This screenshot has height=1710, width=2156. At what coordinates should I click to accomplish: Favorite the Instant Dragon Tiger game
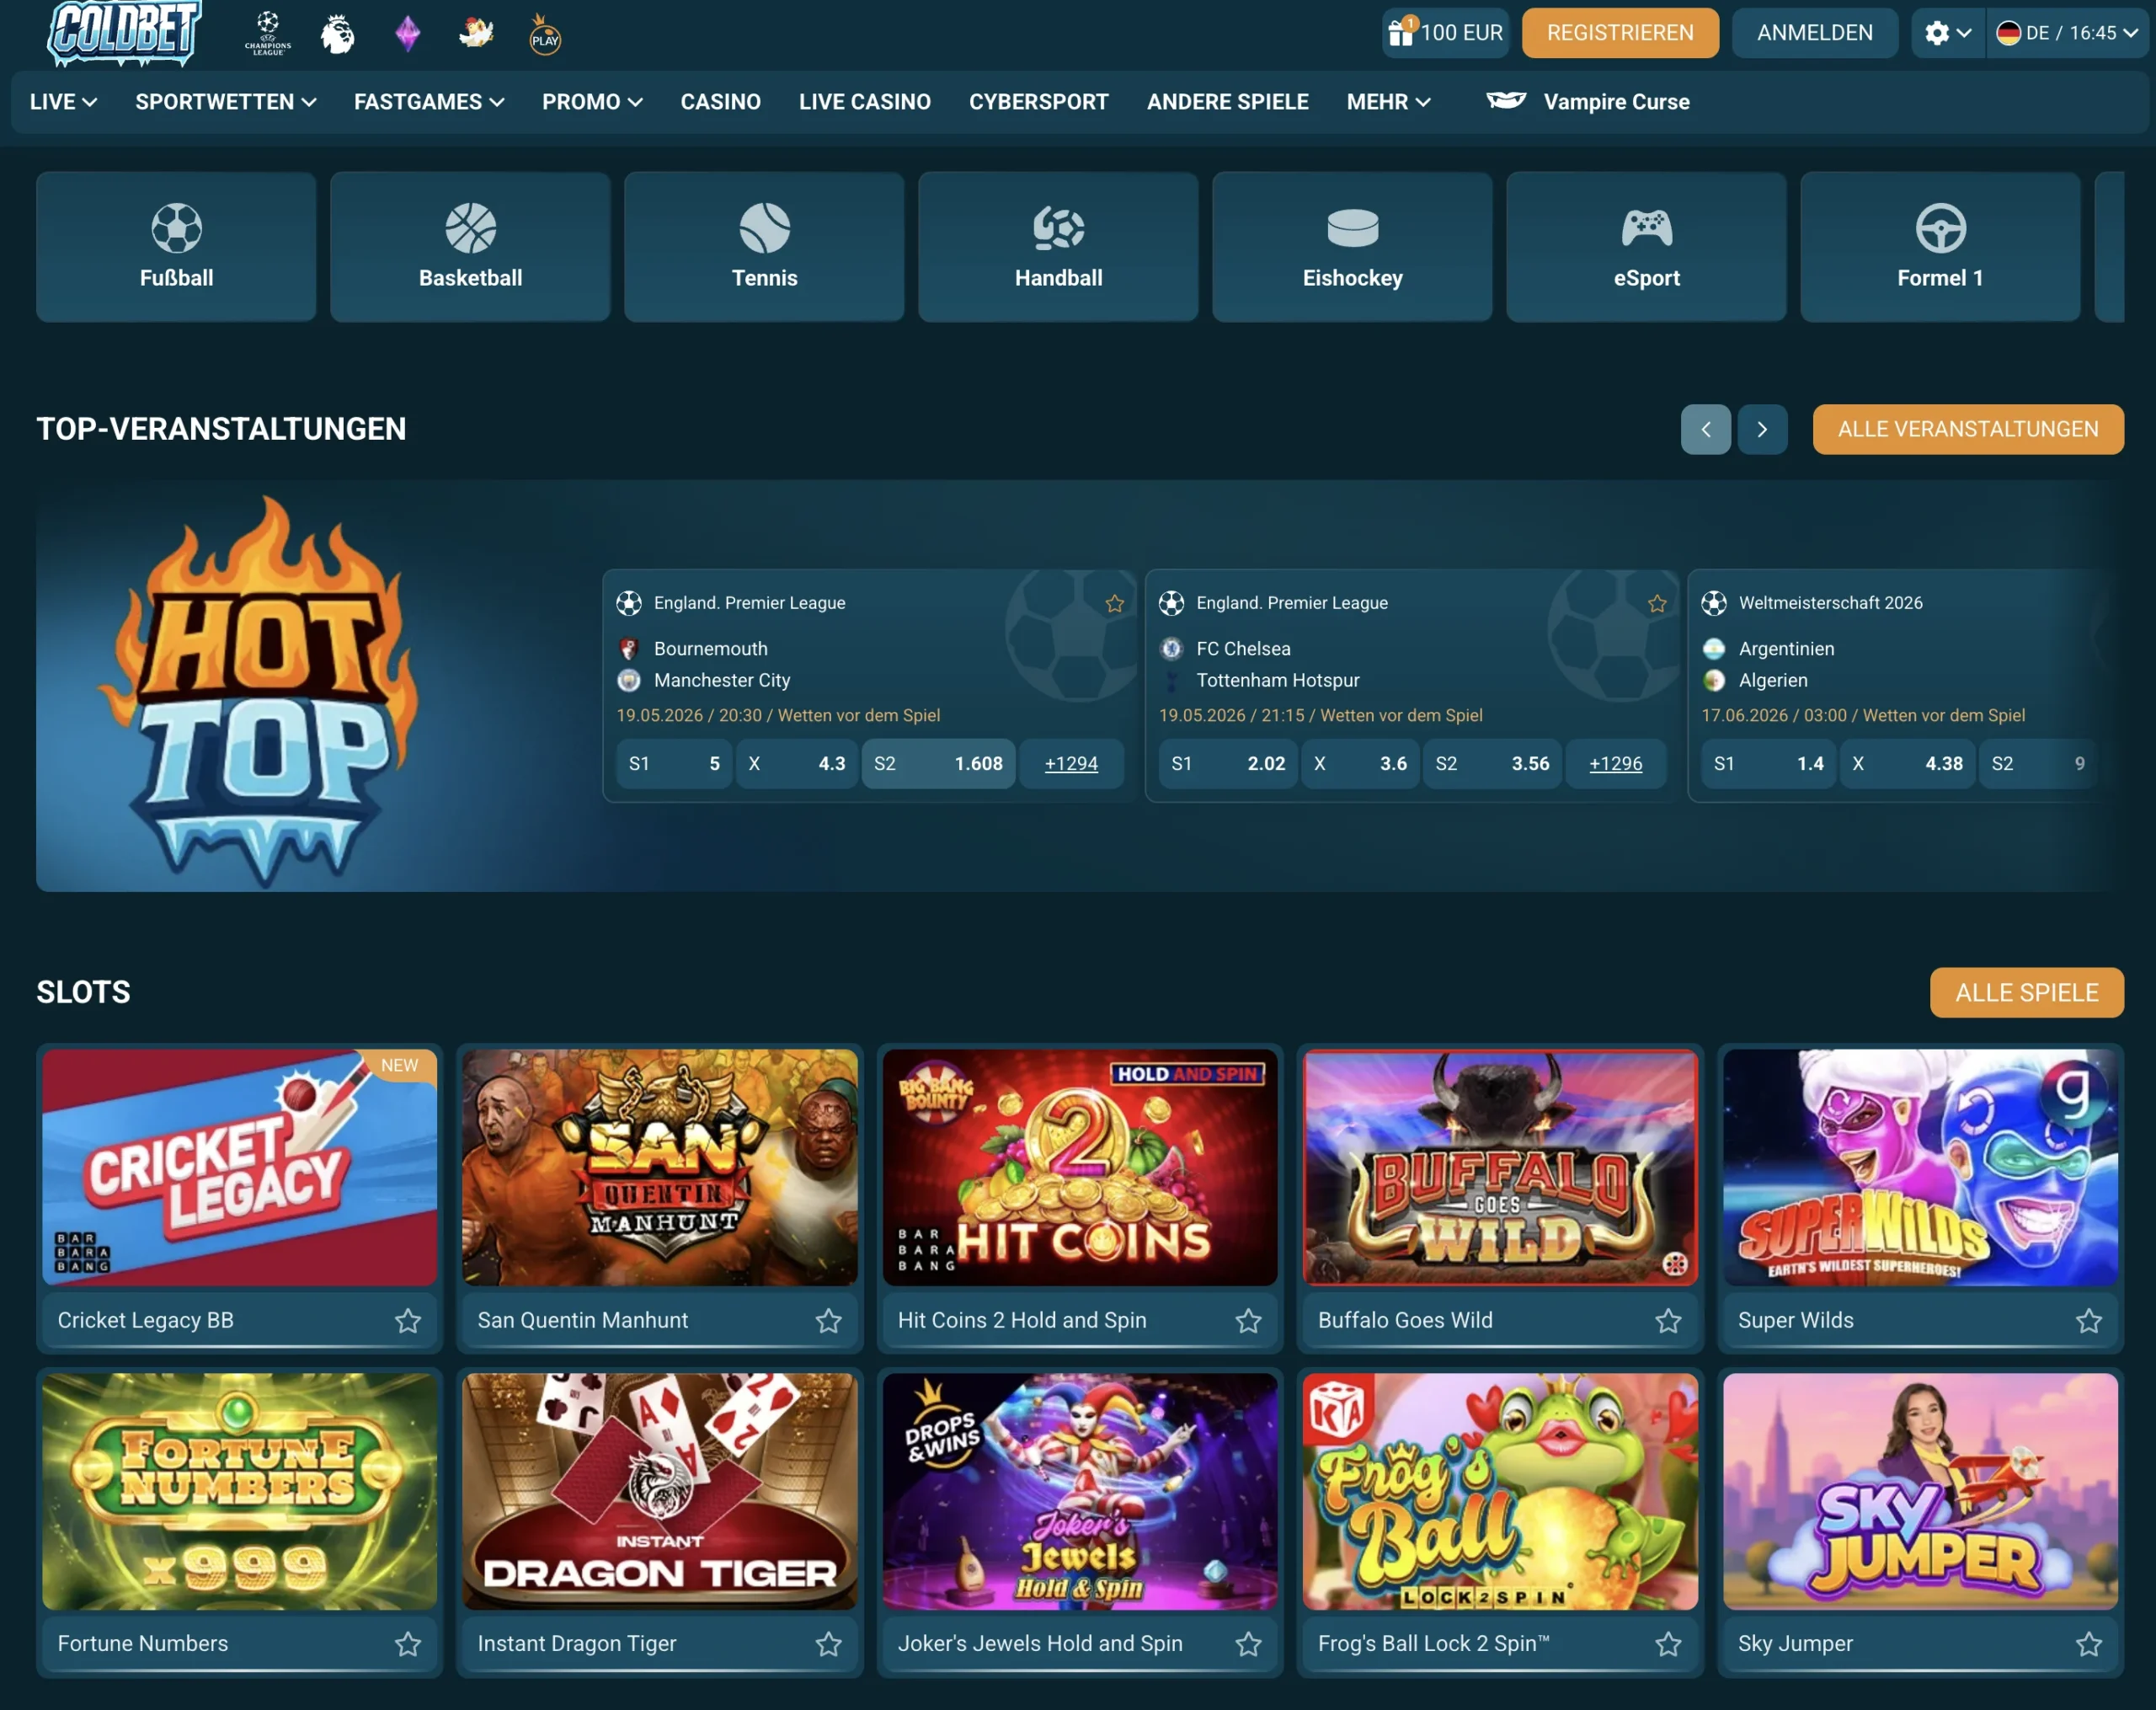pyautogui.click(x=828, y=1644)
